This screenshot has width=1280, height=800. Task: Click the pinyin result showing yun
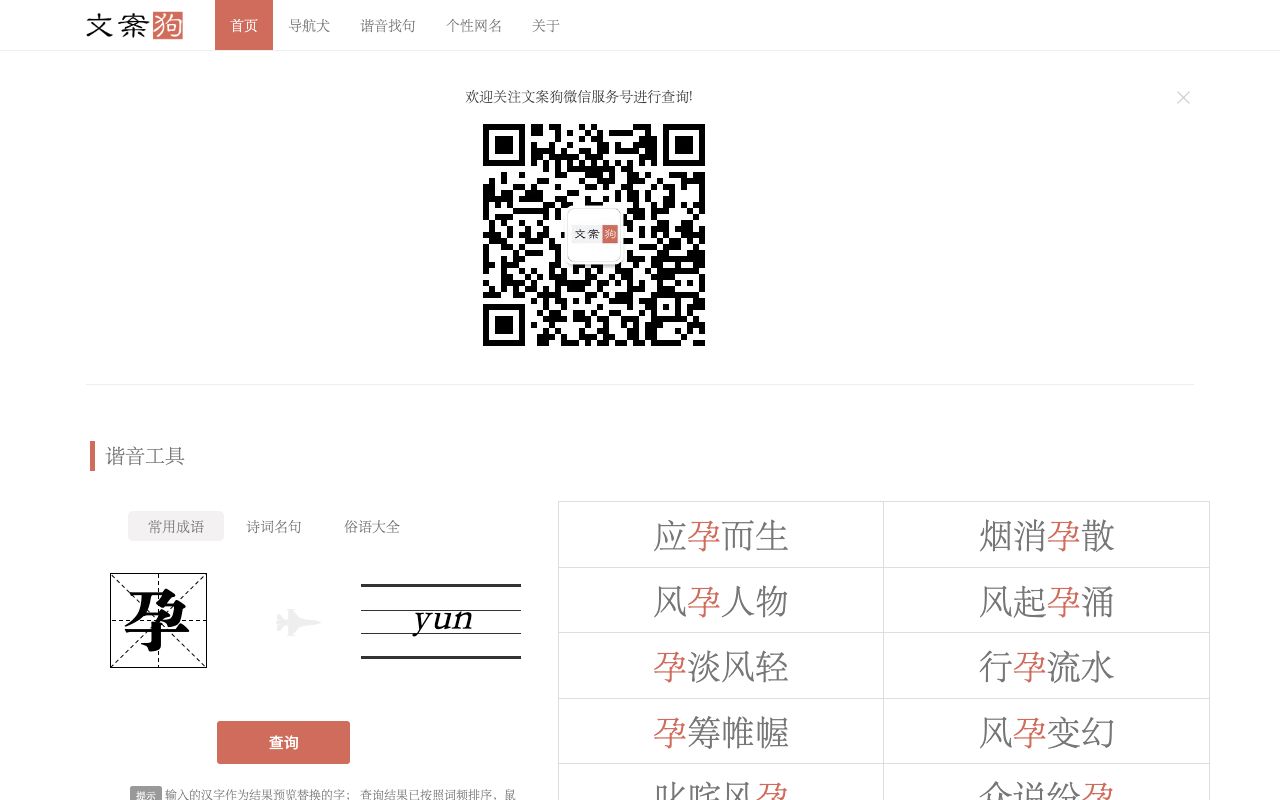[x=441, y=620]
